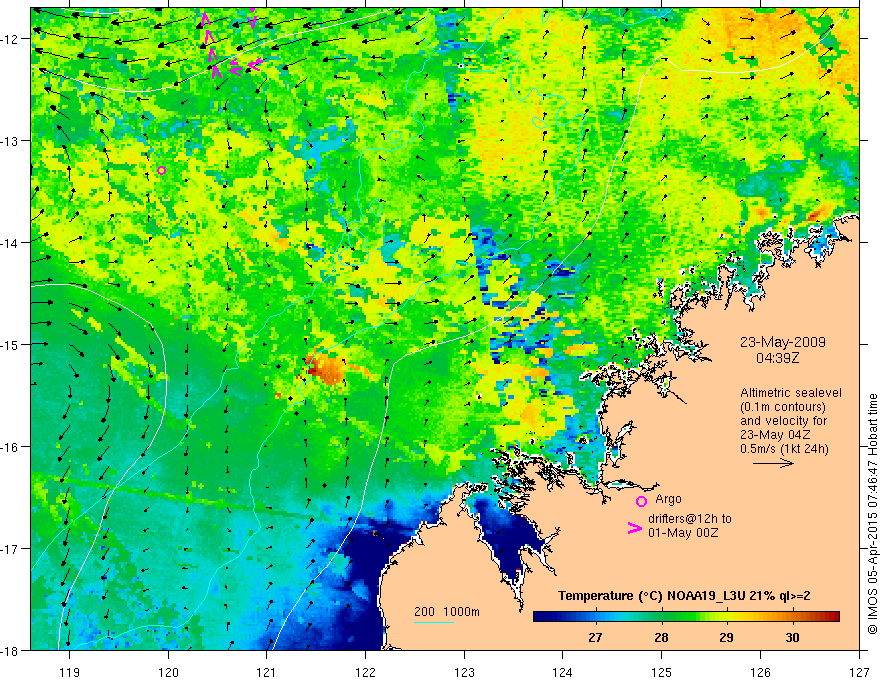The image size is (880, 680).
Task: Click the -16 latitude axis label
Action: [x=11, y=447]
